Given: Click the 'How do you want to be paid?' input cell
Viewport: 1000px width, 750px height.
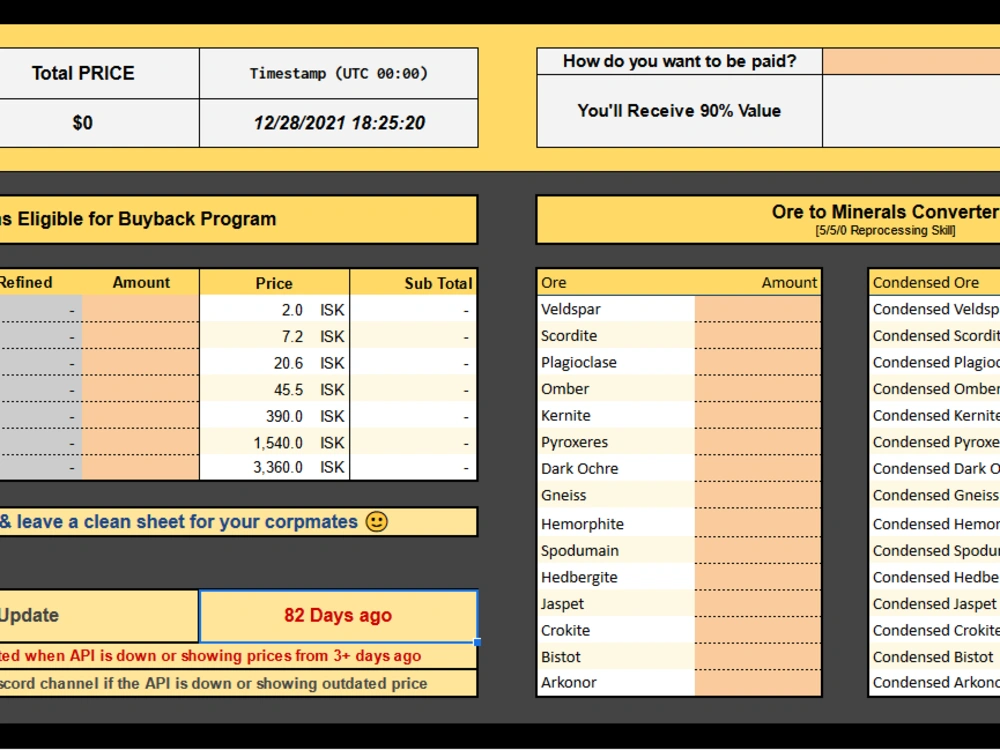Looking at the screenshot, I should [x=911, y=61].
